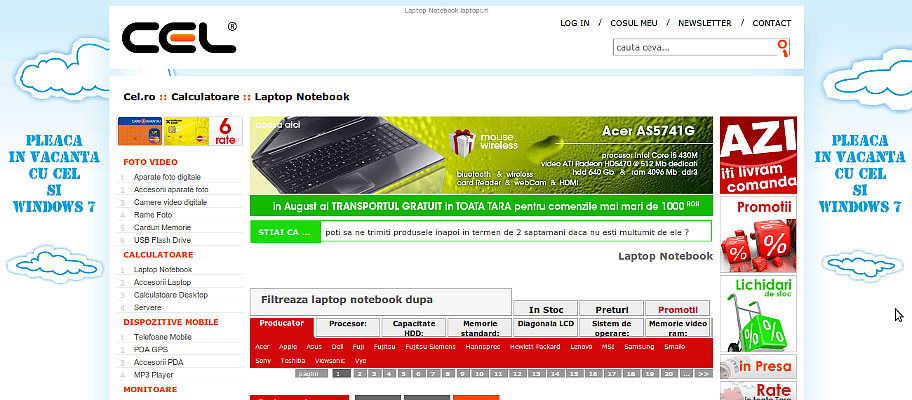Open Laptop Notebook sidebar category

(x=163, y=270)
